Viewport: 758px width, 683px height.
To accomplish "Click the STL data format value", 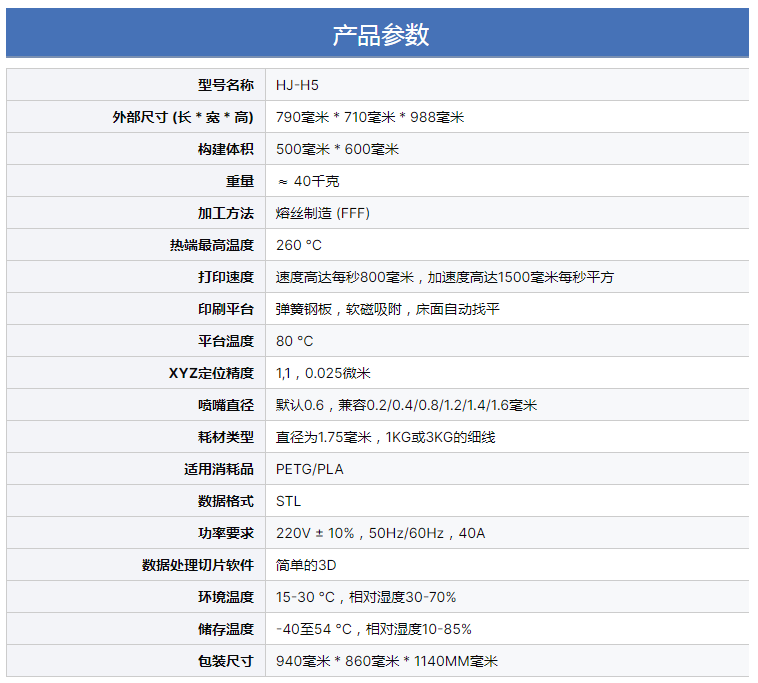I will click(x=288, y=501).
